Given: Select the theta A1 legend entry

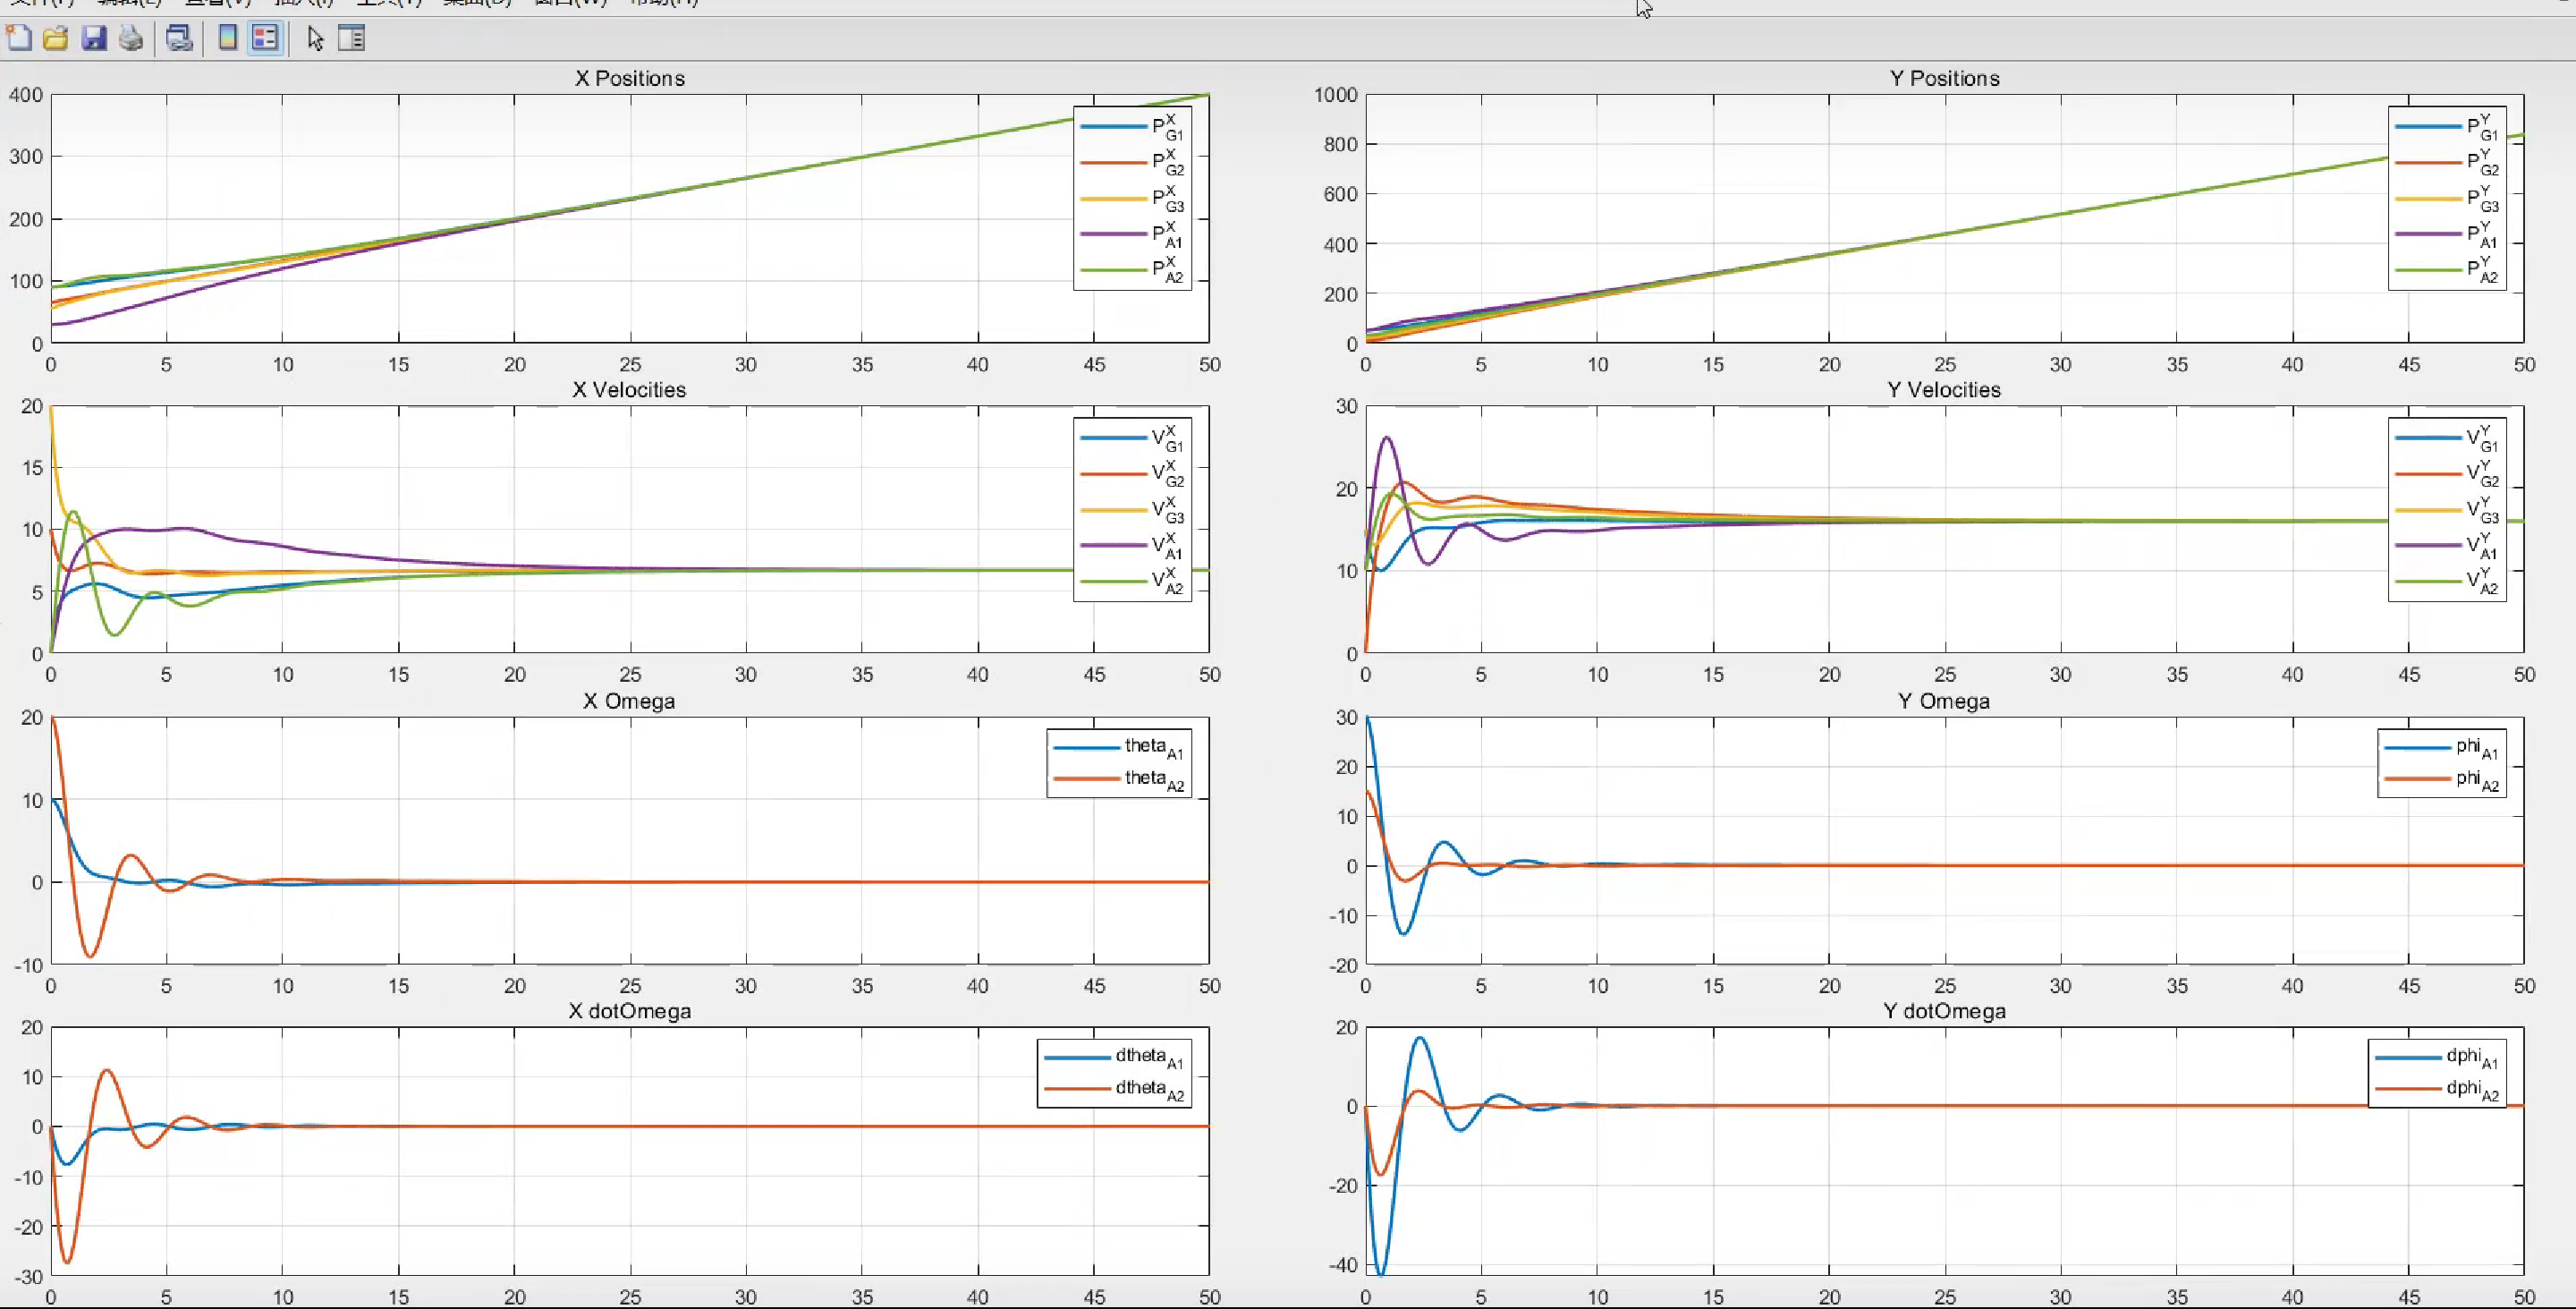Looking at the screenshot, I should click(1152, 747).
